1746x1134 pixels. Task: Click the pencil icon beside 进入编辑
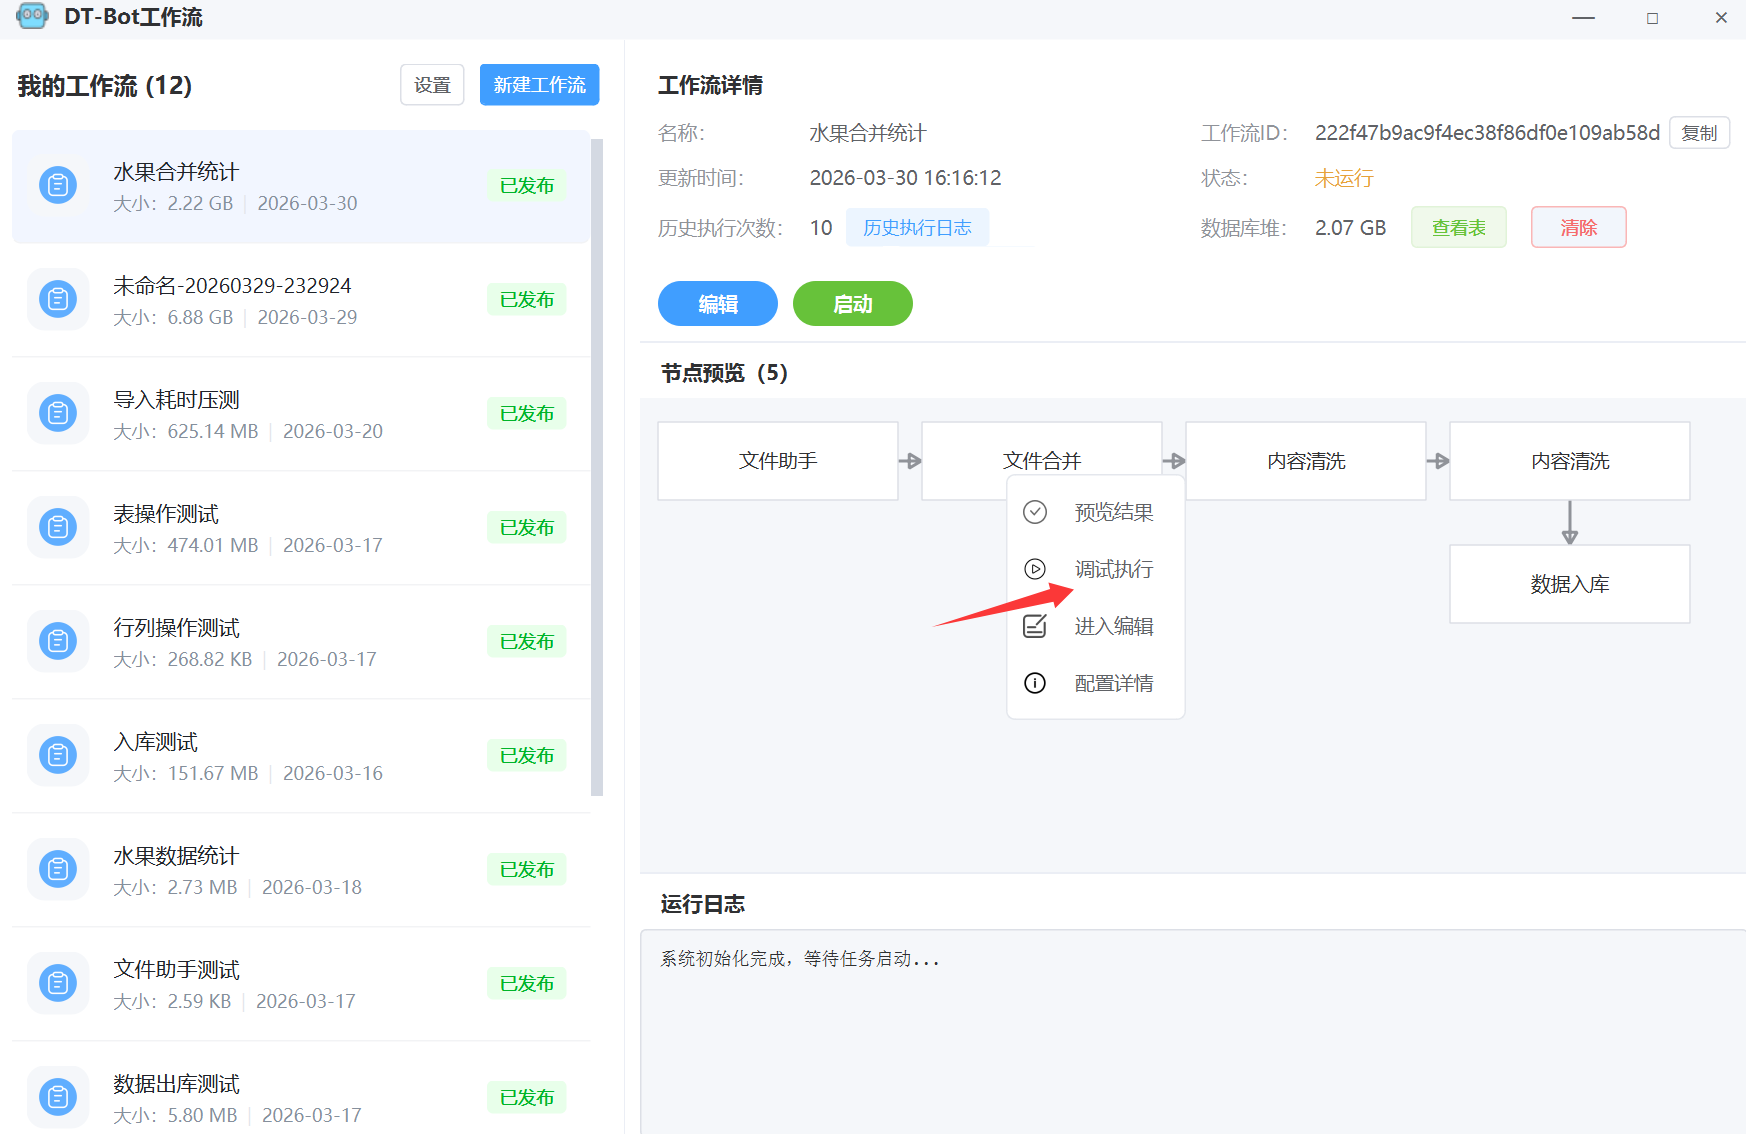pyautogui.click(x=1035, y=626)
